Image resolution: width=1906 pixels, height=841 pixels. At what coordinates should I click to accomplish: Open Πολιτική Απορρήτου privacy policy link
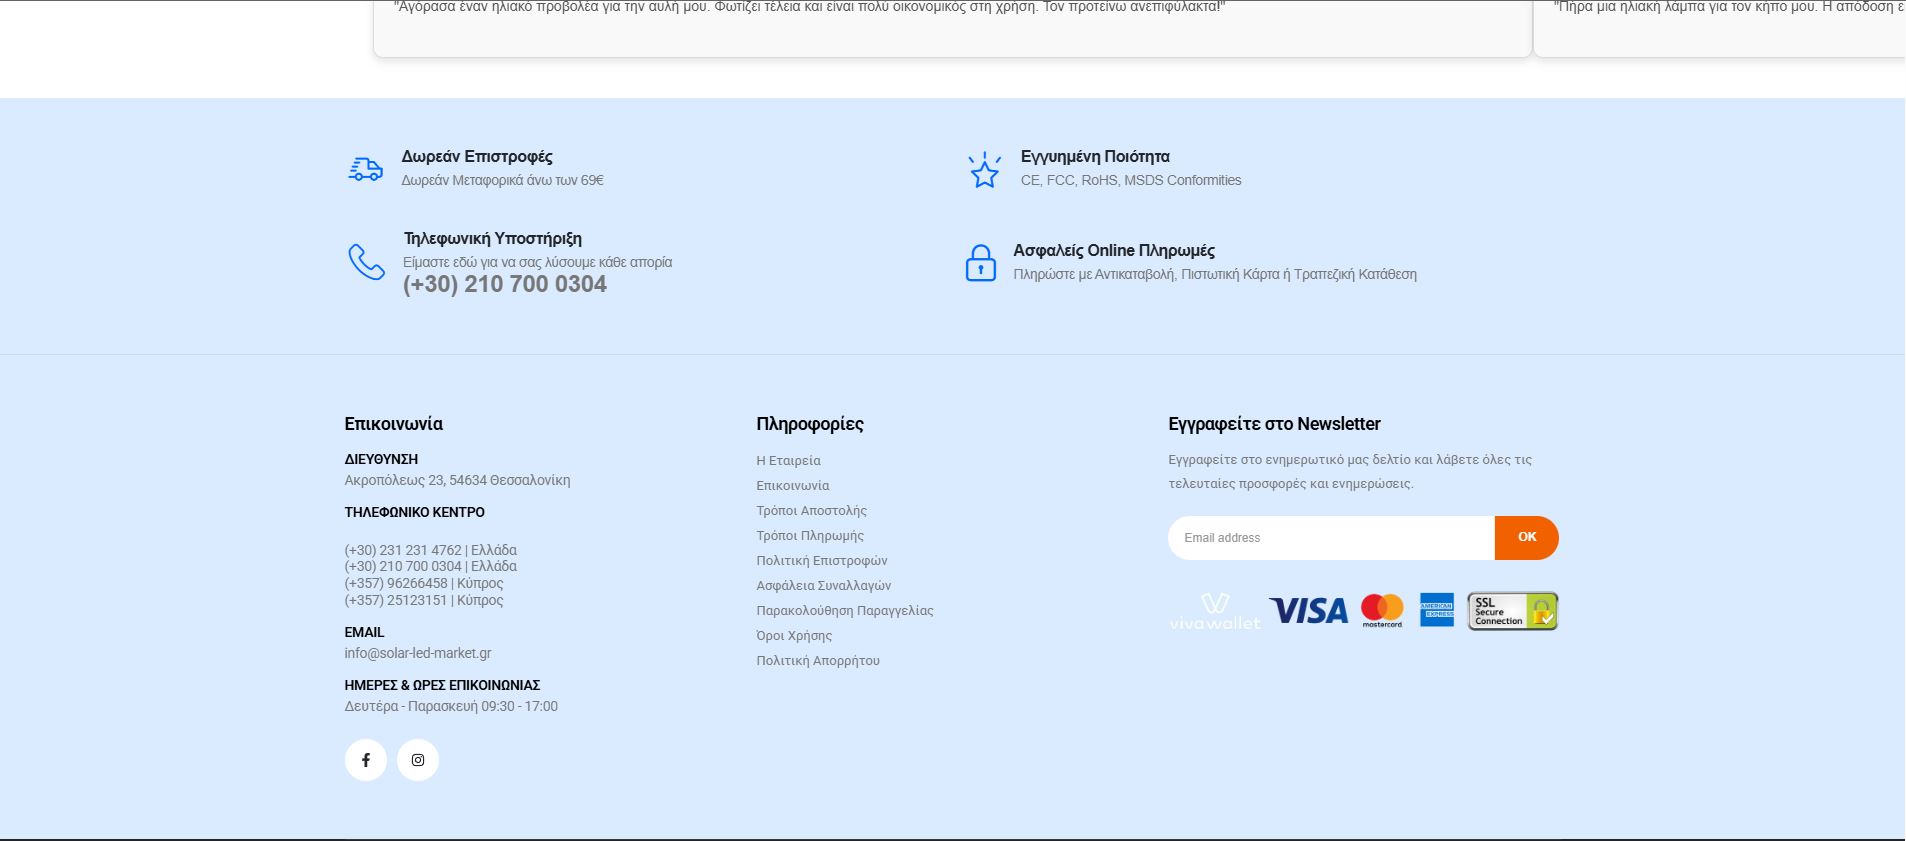click(x=818, y=661)
